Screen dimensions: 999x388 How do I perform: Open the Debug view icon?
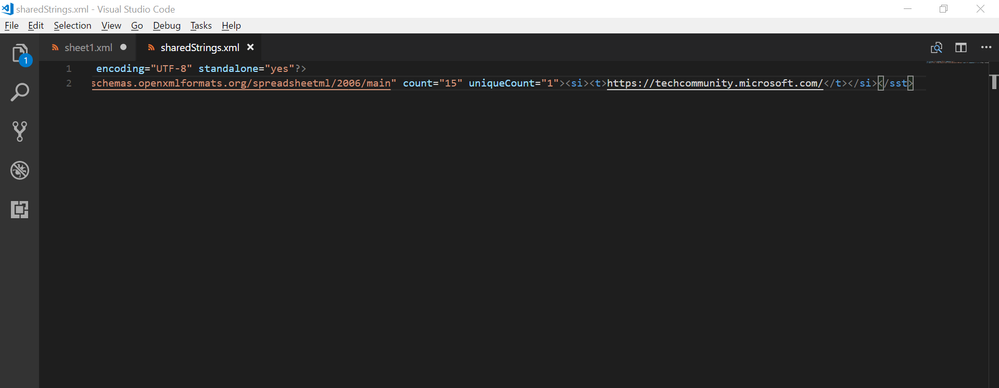point(20,170)
